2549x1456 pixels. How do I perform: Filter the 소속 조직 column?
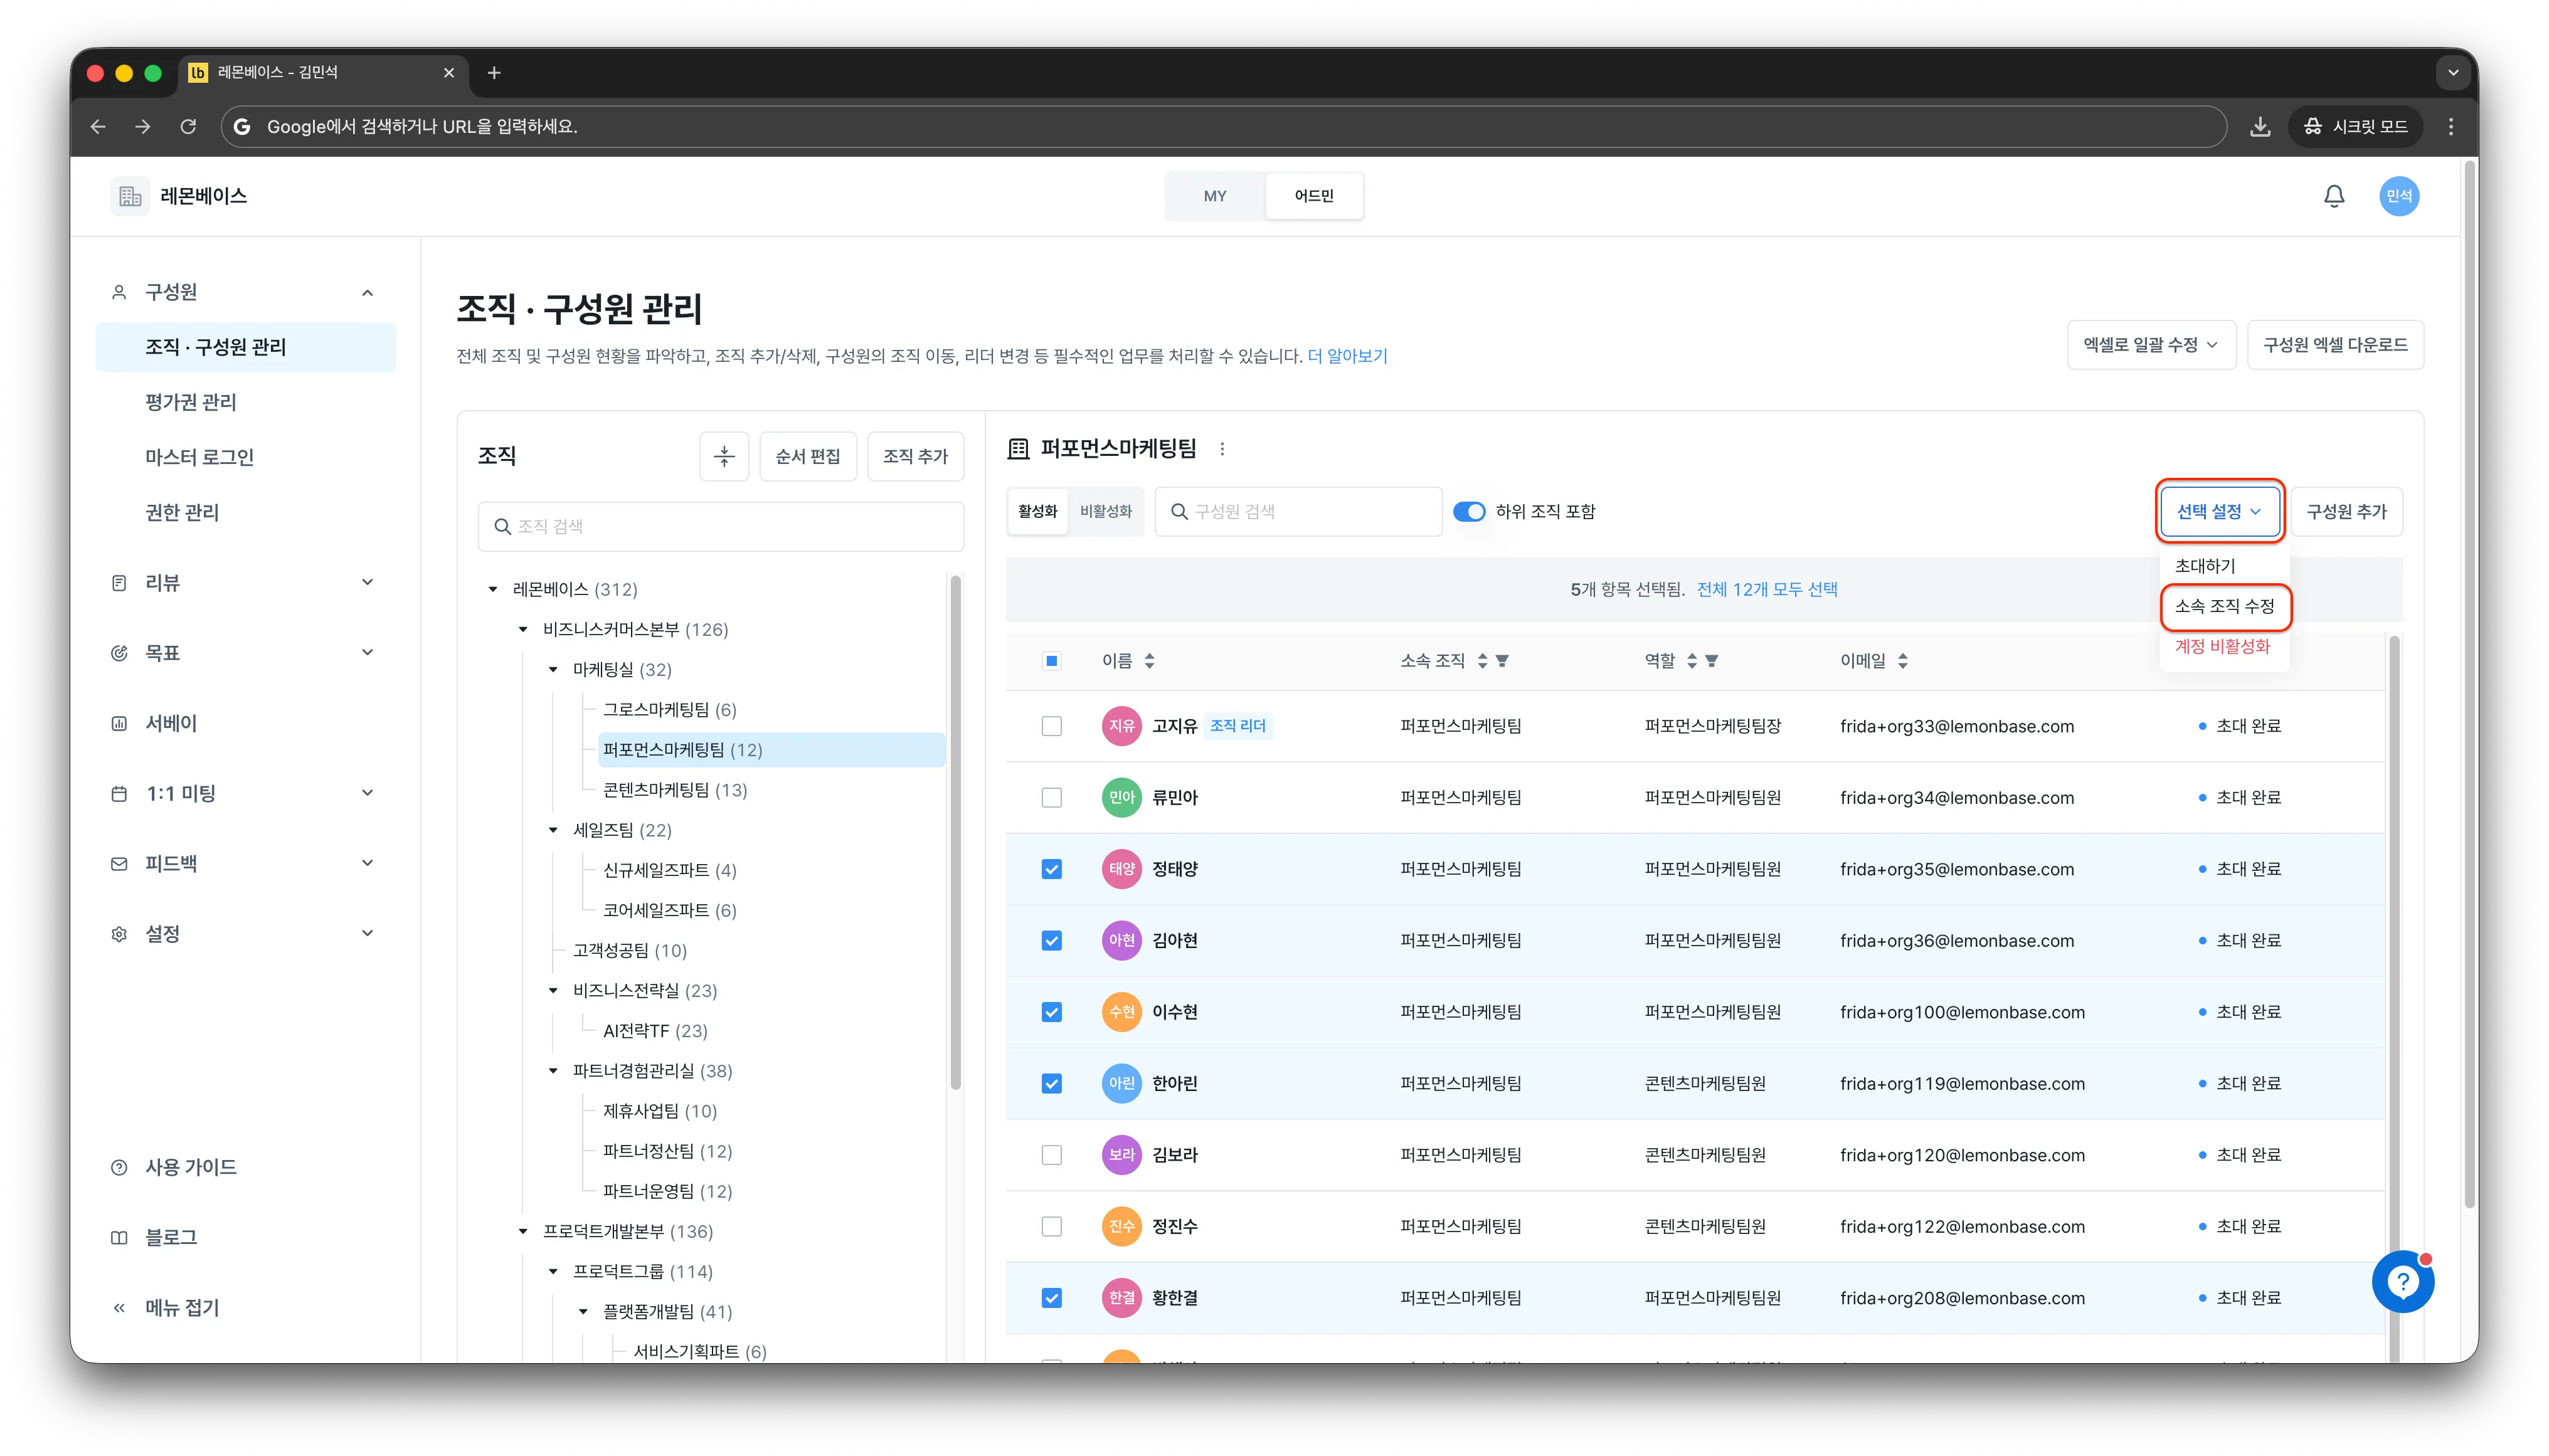click(1502, 661)
